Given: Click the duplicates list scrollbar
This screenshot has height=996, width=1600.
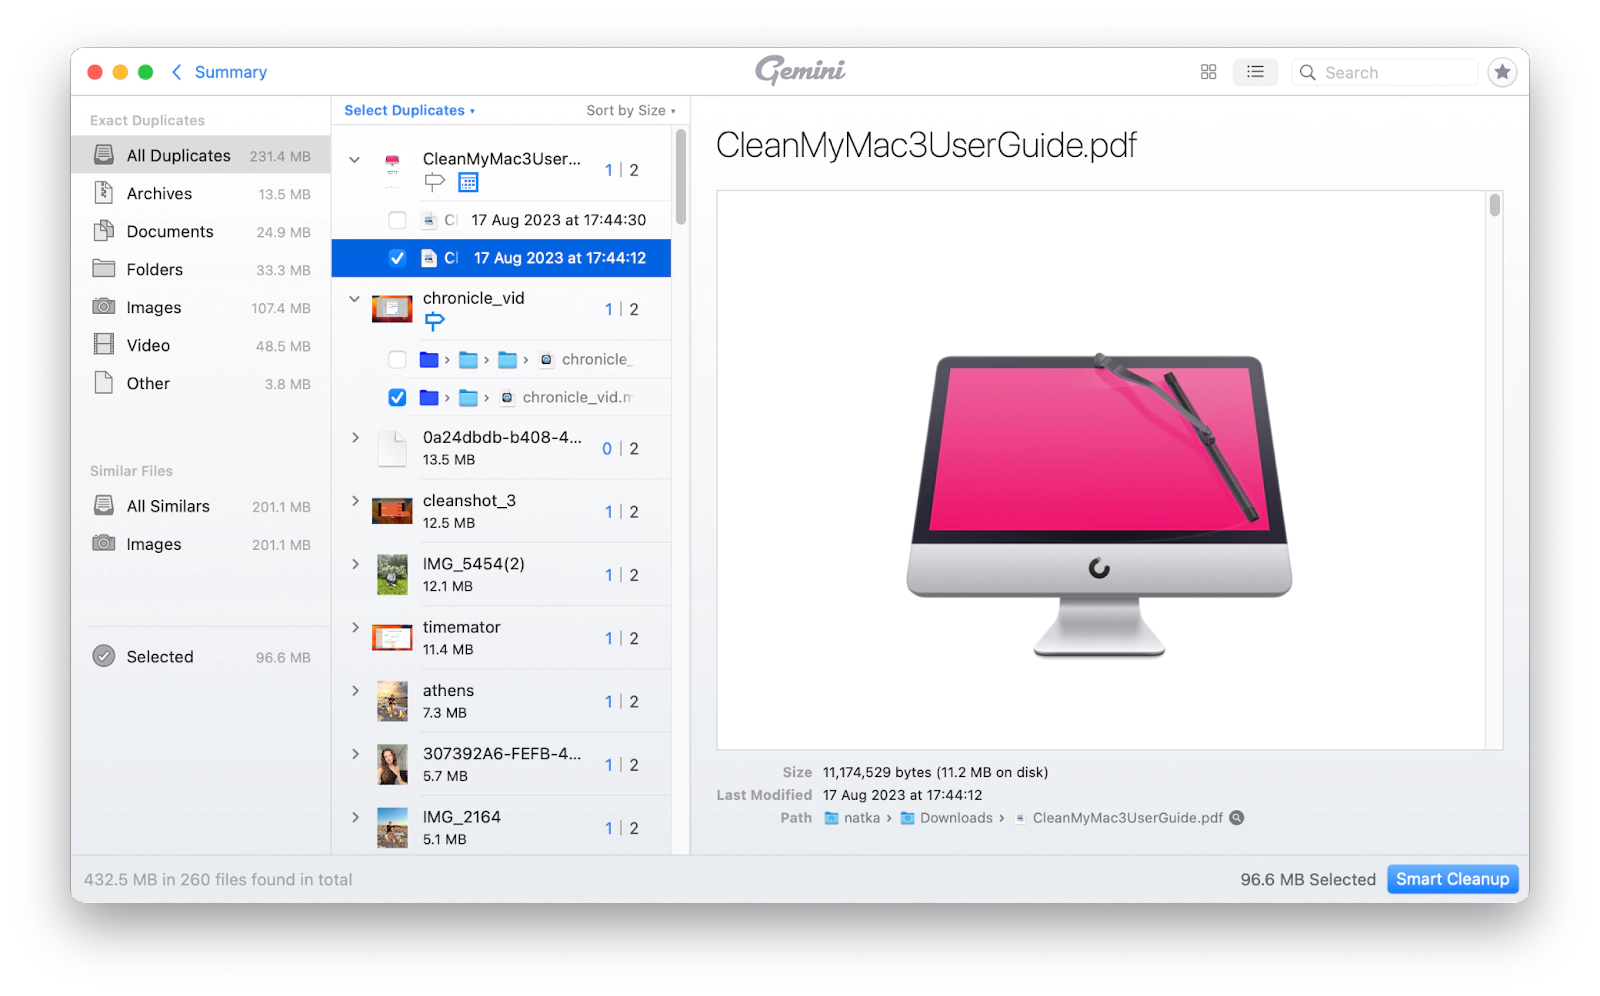Looking at the screenshot, I should coord(681,177).
